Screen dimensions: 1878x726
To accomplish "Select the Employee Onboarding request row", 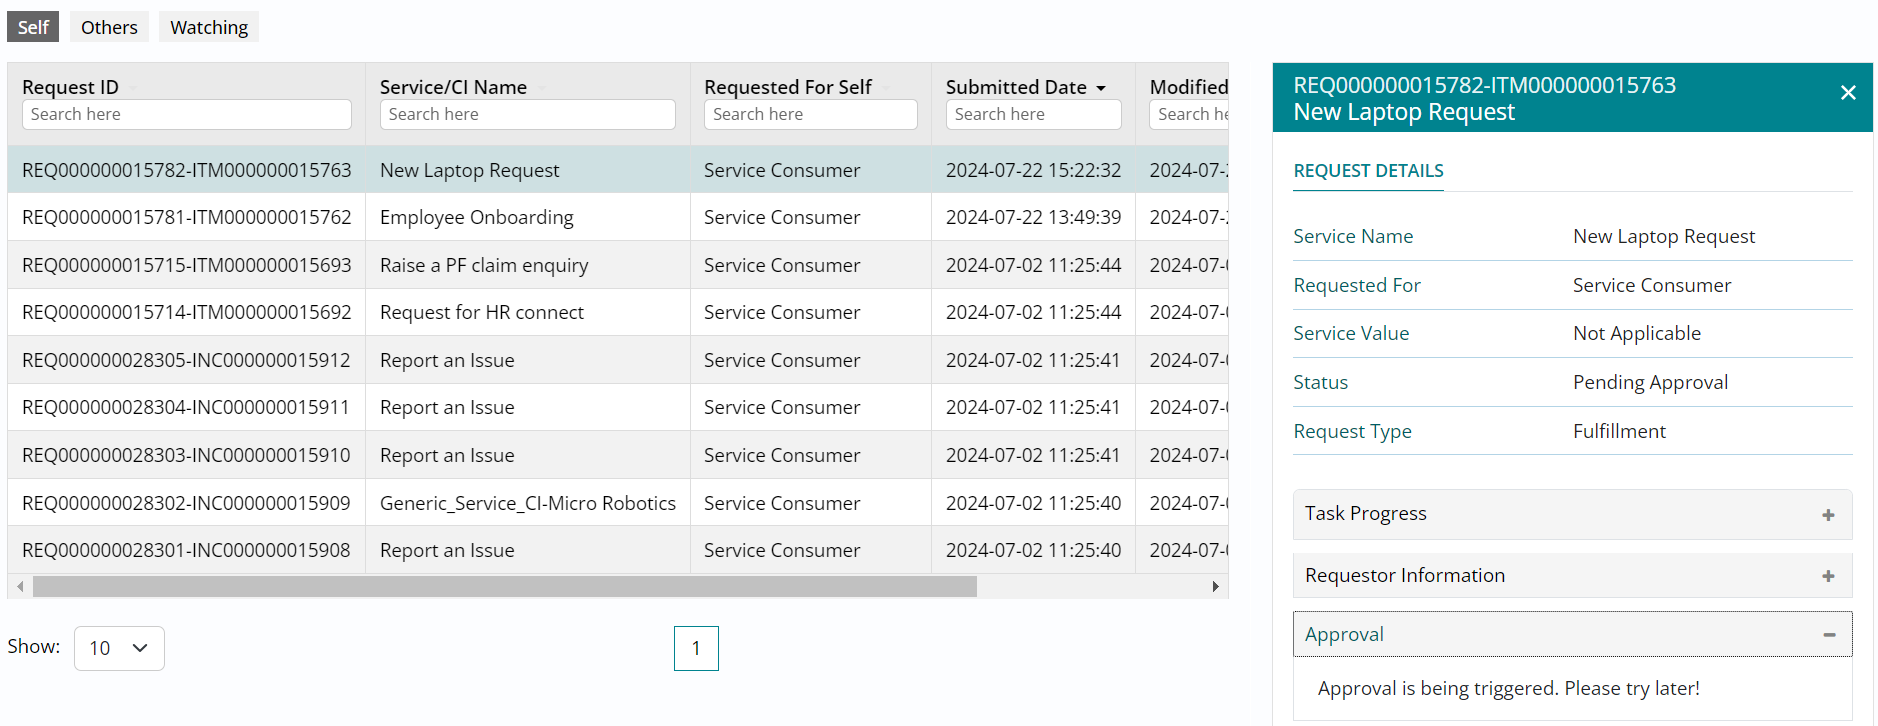I will tap(476, 217).
